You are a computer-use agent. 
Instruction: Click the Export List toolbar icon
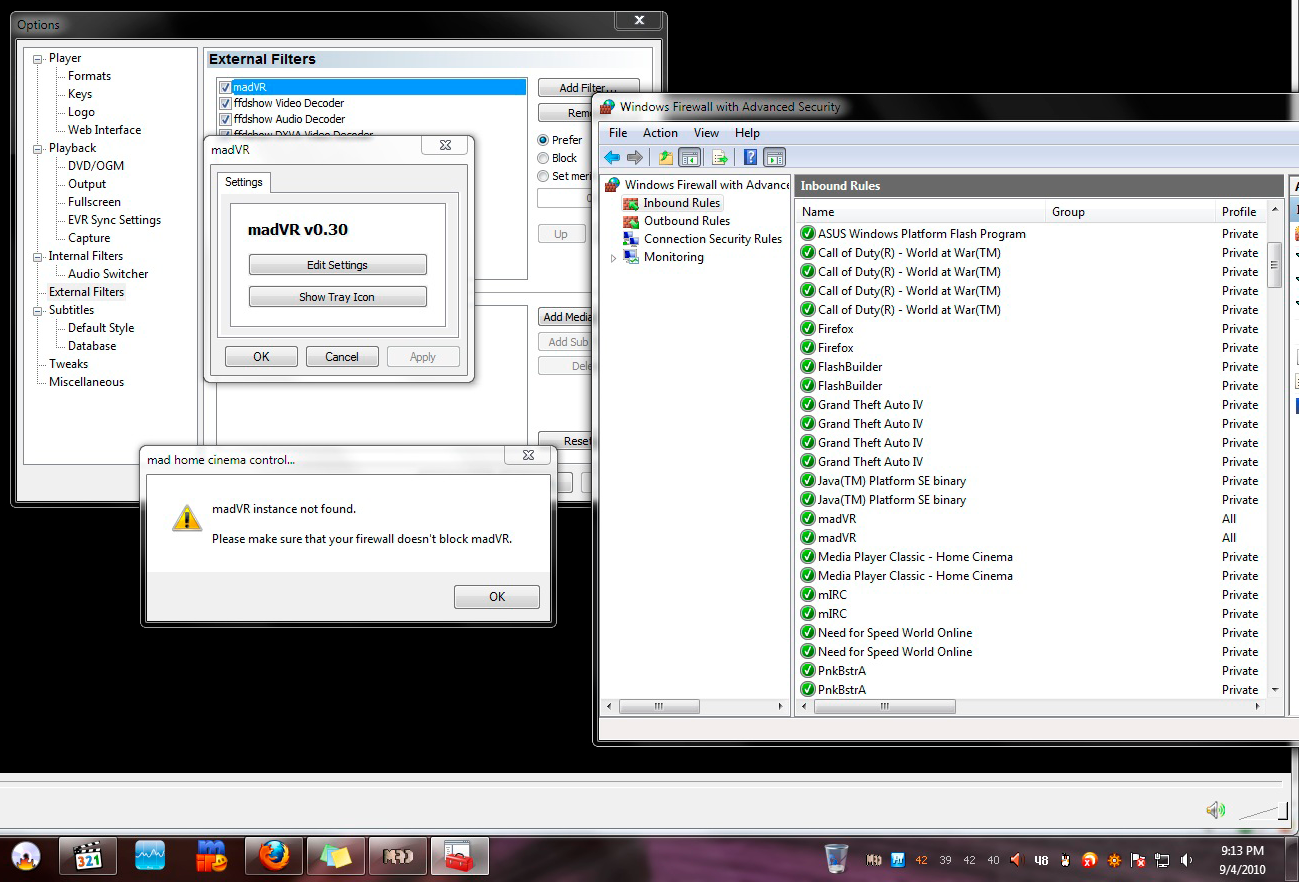719,157
